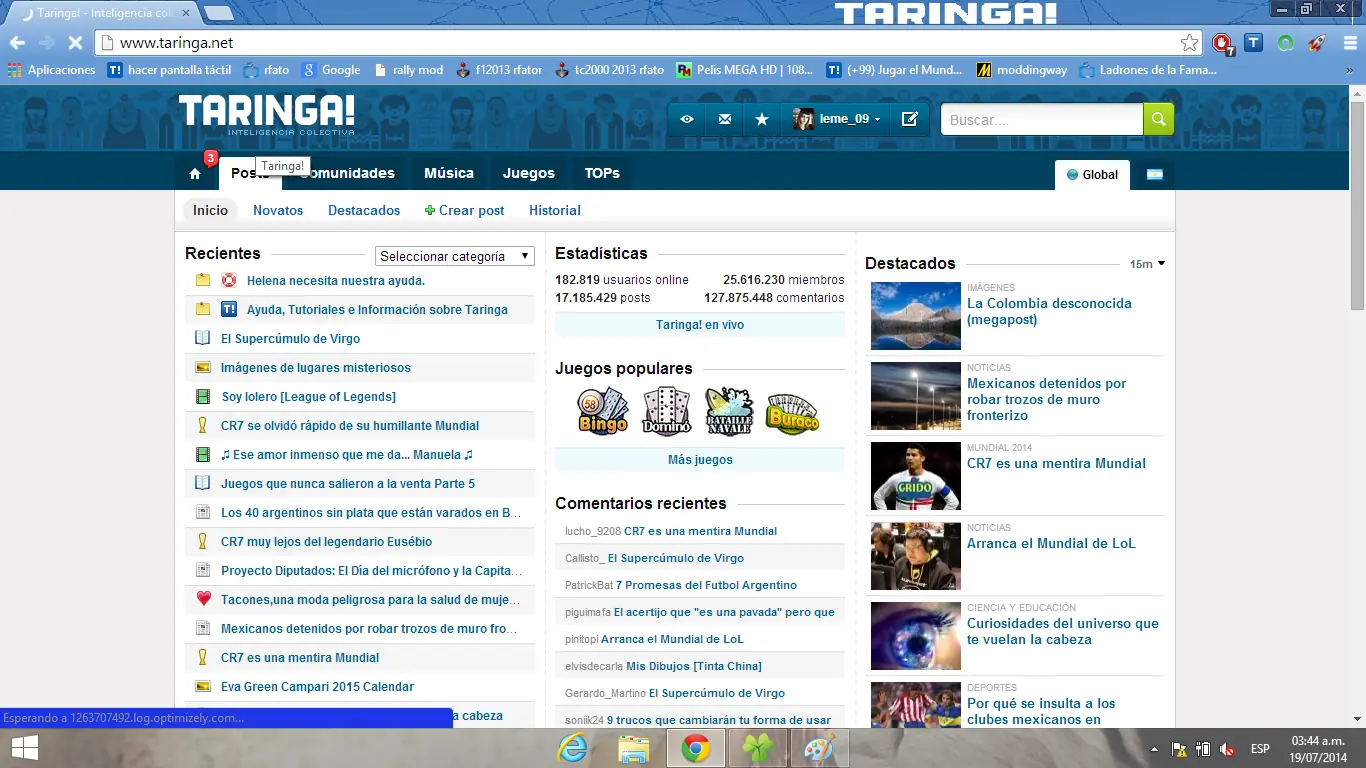1366x768 pixels.
Task: Stop loading the page with the X button
Action: [75, 43]
